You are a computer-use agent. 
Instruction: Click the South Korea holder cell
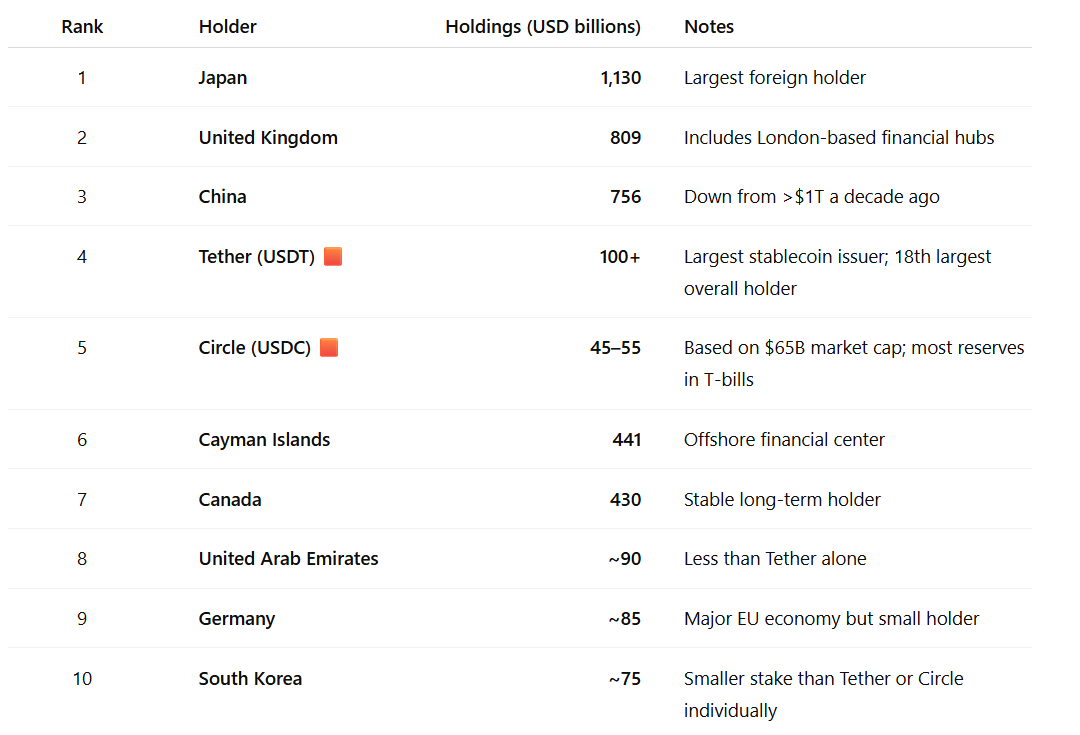250,679
